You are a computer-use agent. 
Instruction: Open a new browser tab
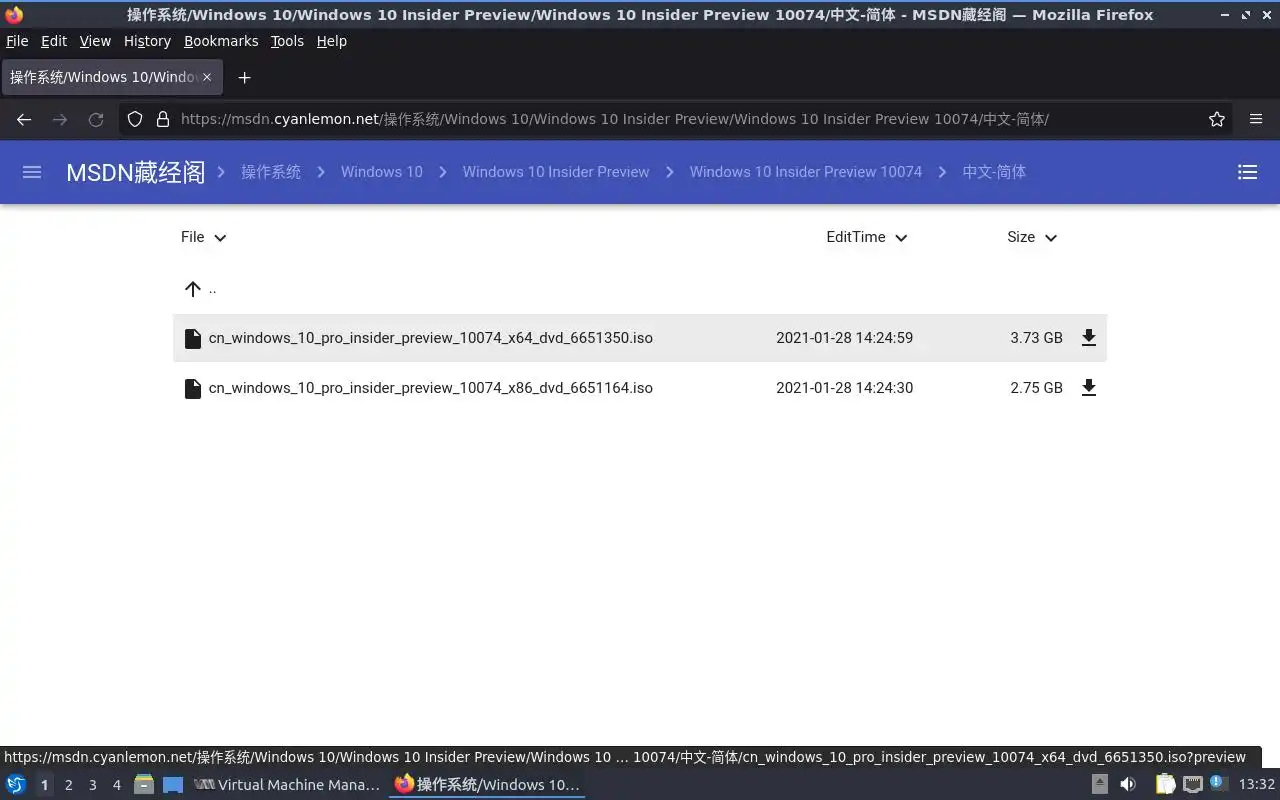click(244, 77)
